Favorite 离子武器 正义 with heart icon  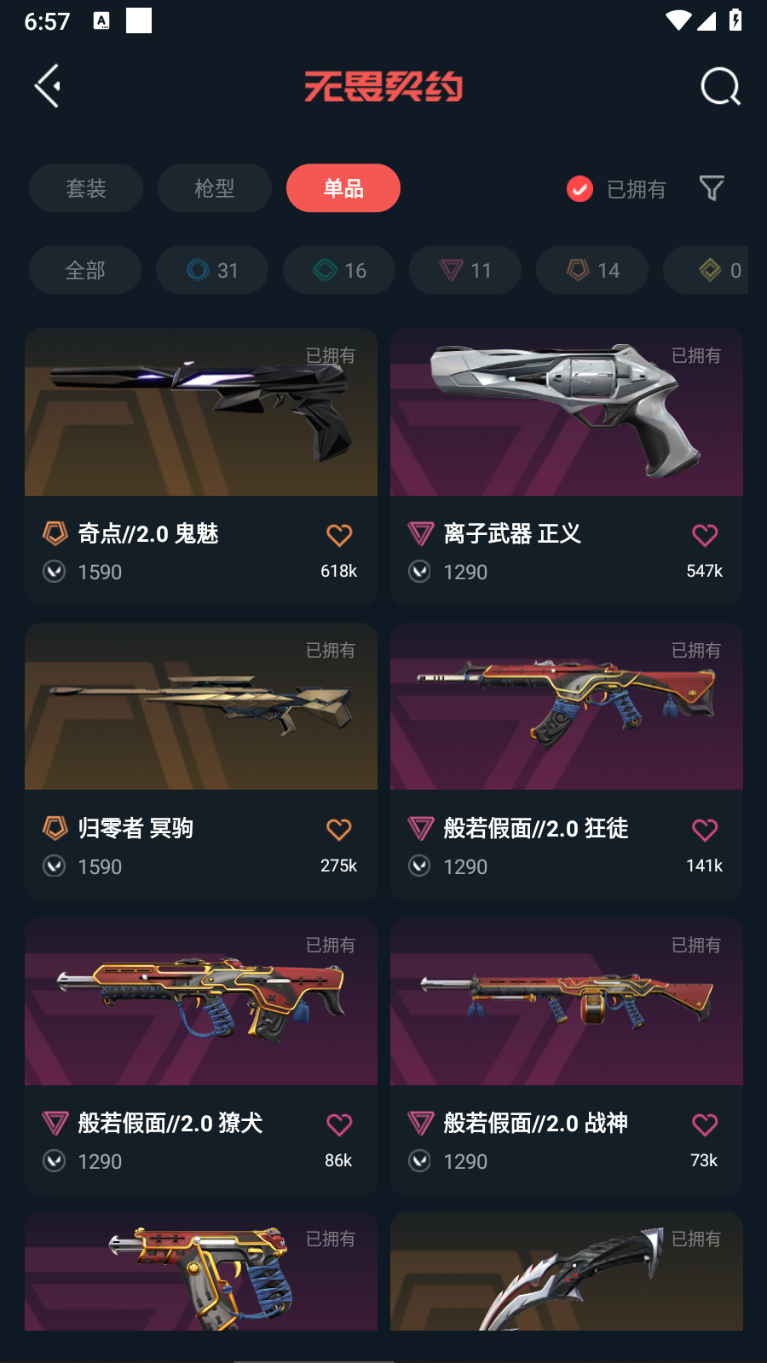click(x=705, y=535)
